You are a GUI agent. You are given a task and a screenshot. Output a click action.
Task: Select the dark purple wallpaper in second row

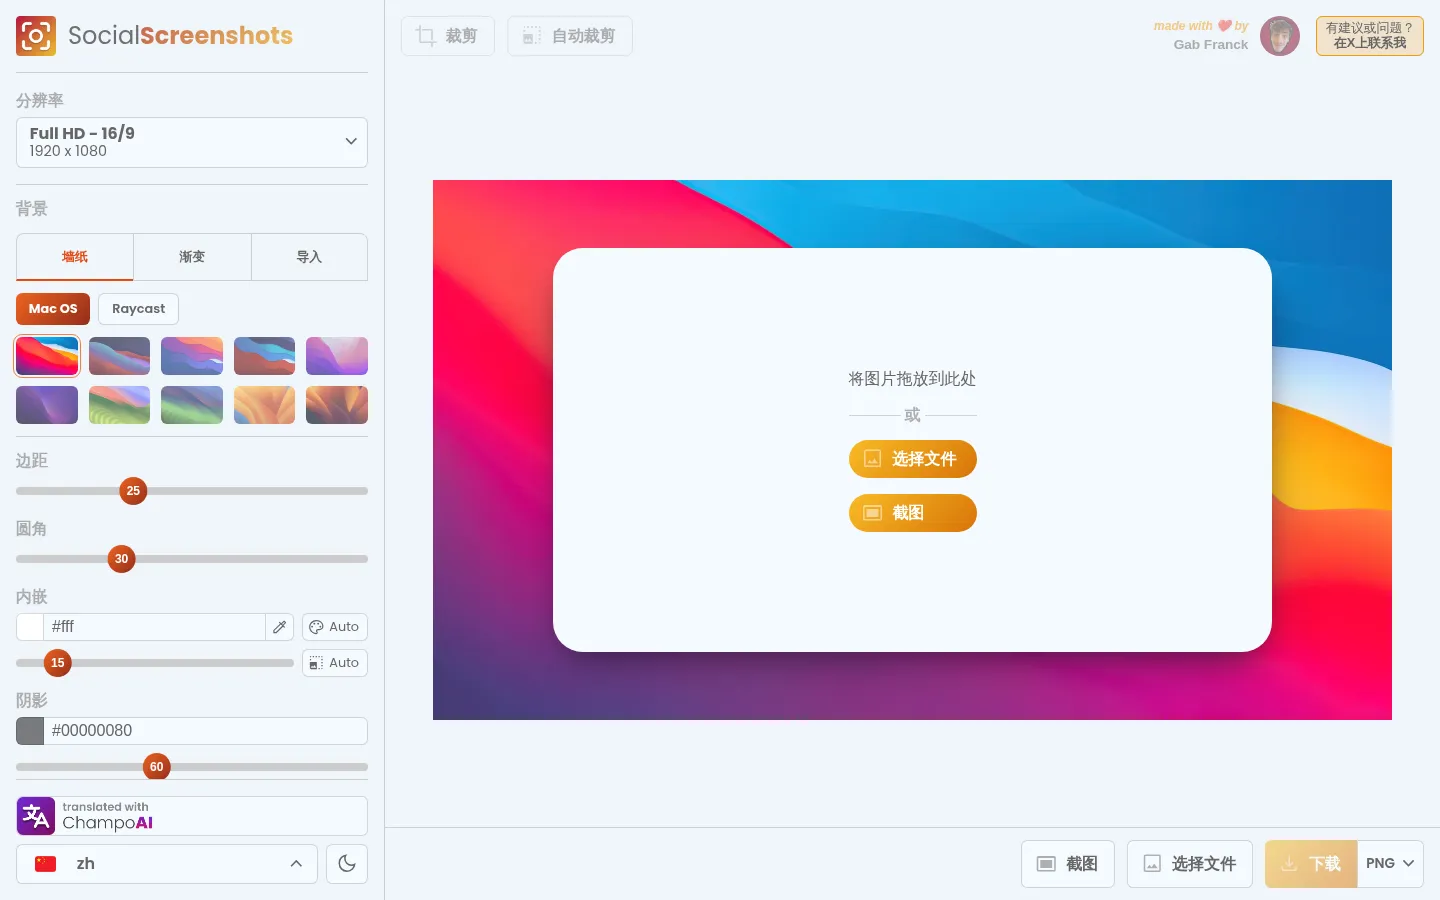pyautogui.click(x=47, y=405)
